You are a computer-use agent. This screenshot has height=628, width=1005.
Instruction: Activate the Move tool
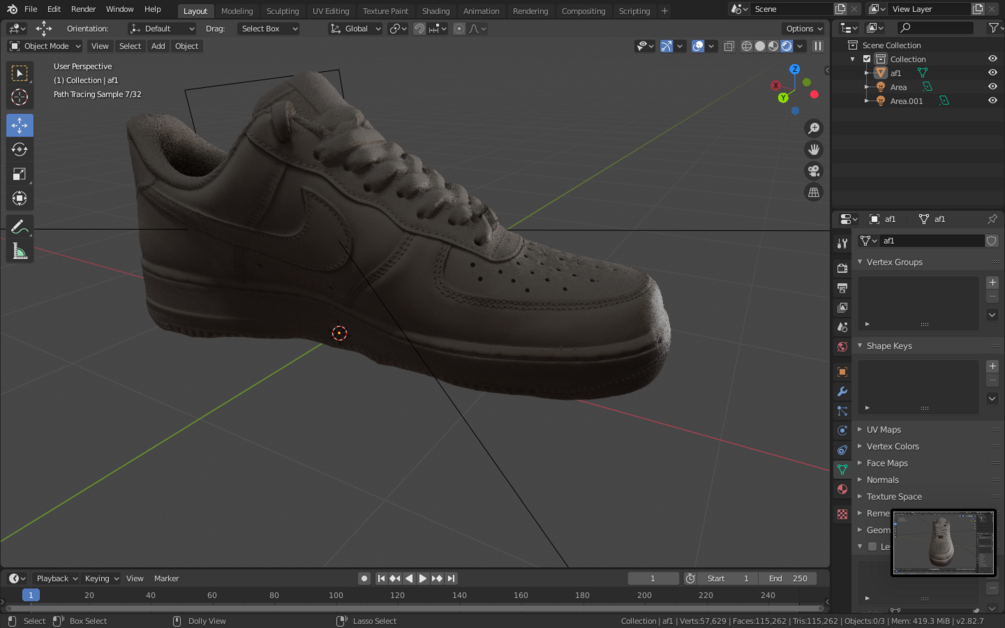[19, 125]
